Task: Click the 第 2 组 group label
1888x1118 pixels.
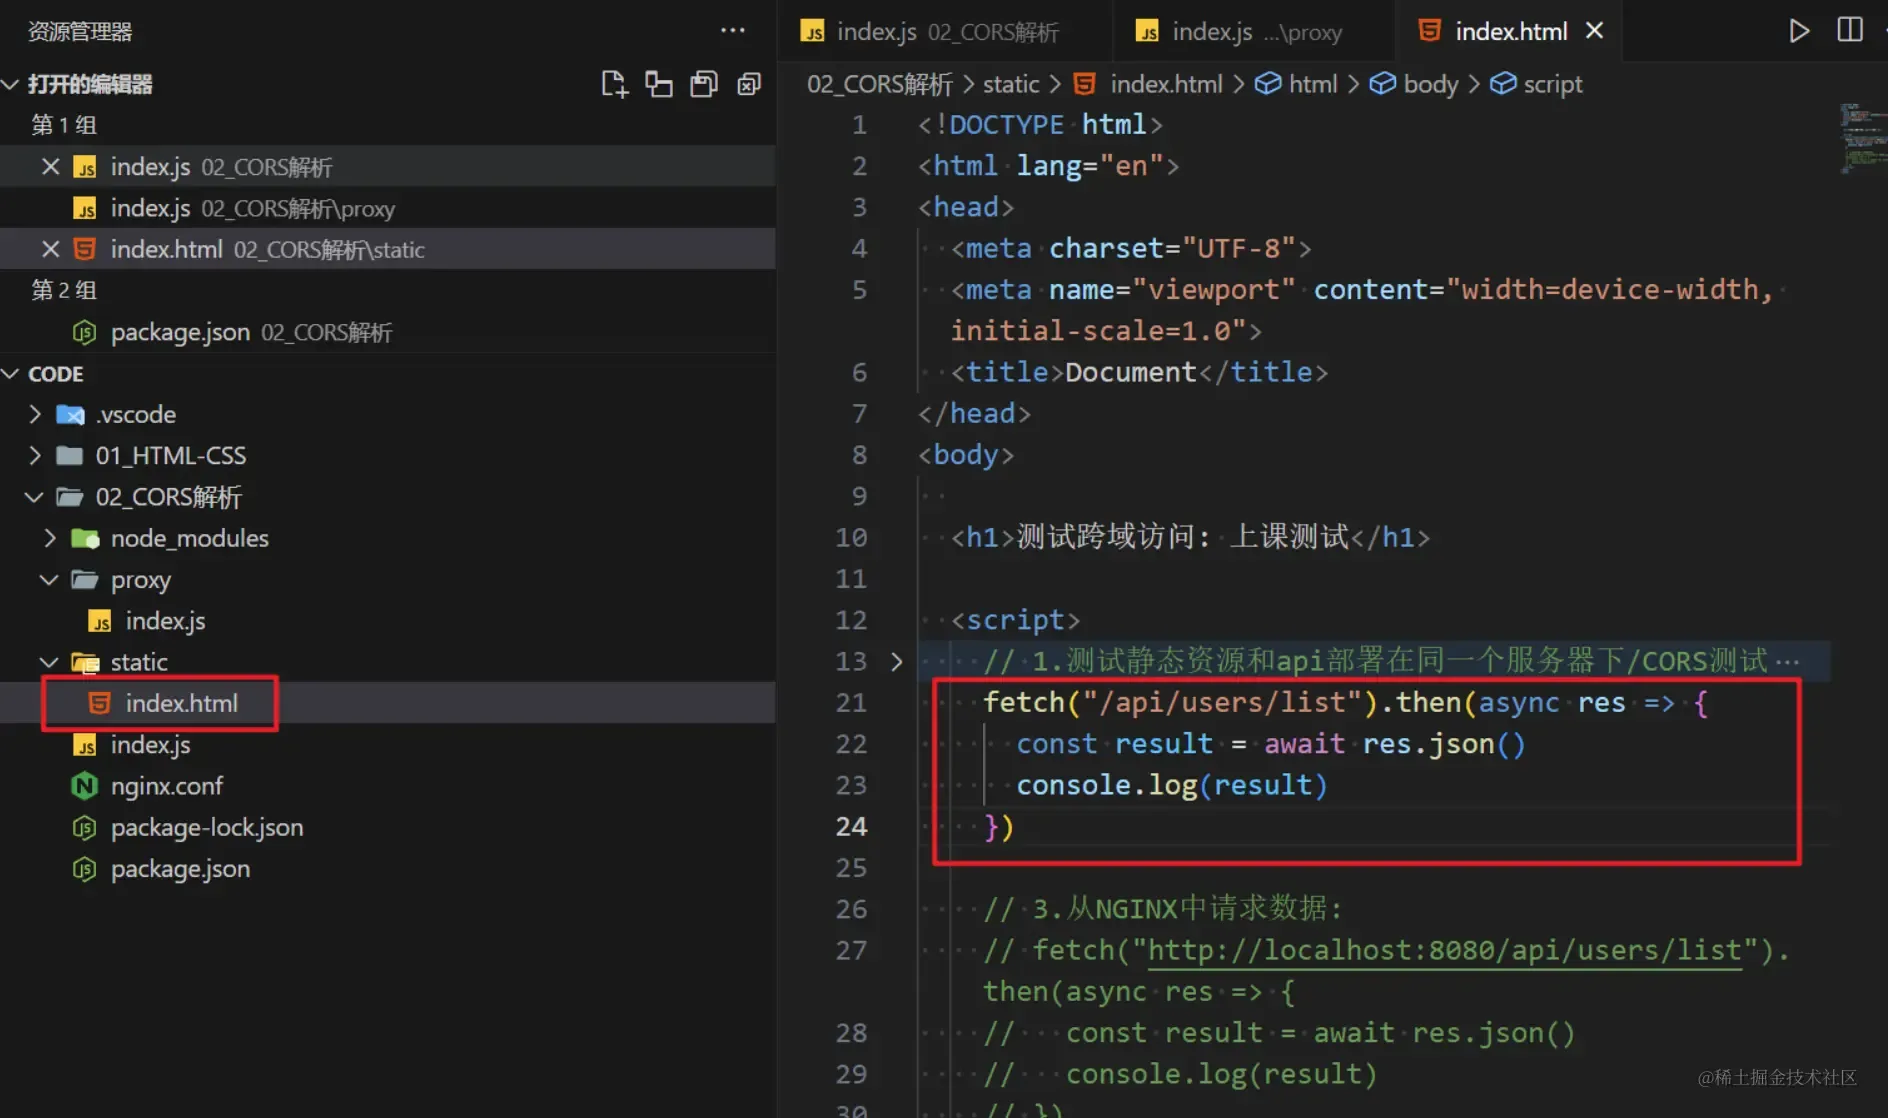Action: pos(64,290)
